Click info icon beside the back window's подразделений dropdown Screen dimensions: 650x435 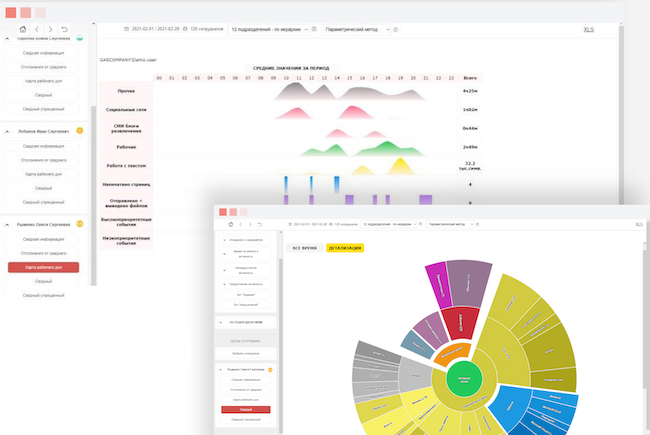(314, 29)
